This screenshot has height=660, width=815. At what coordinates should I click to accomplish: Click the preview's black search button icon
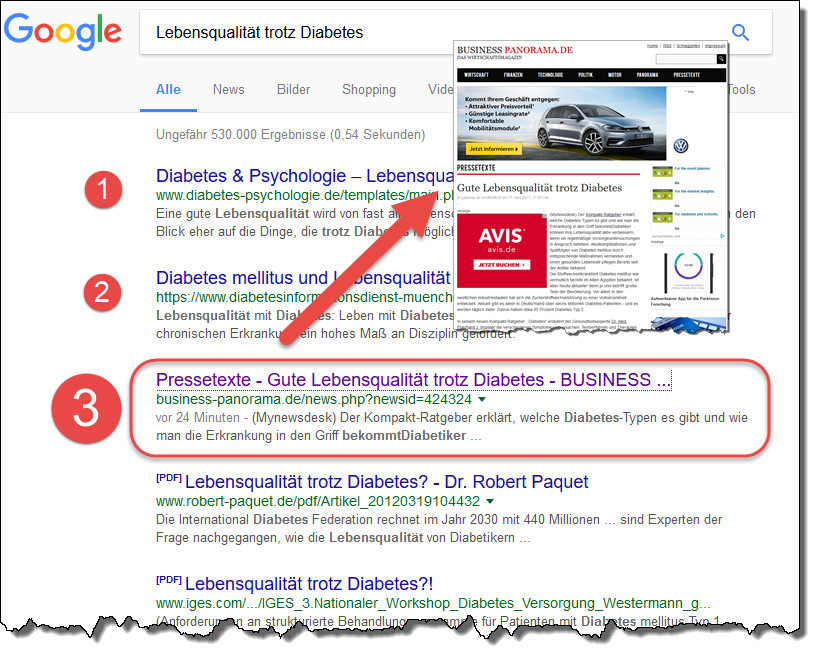[721, 59]
